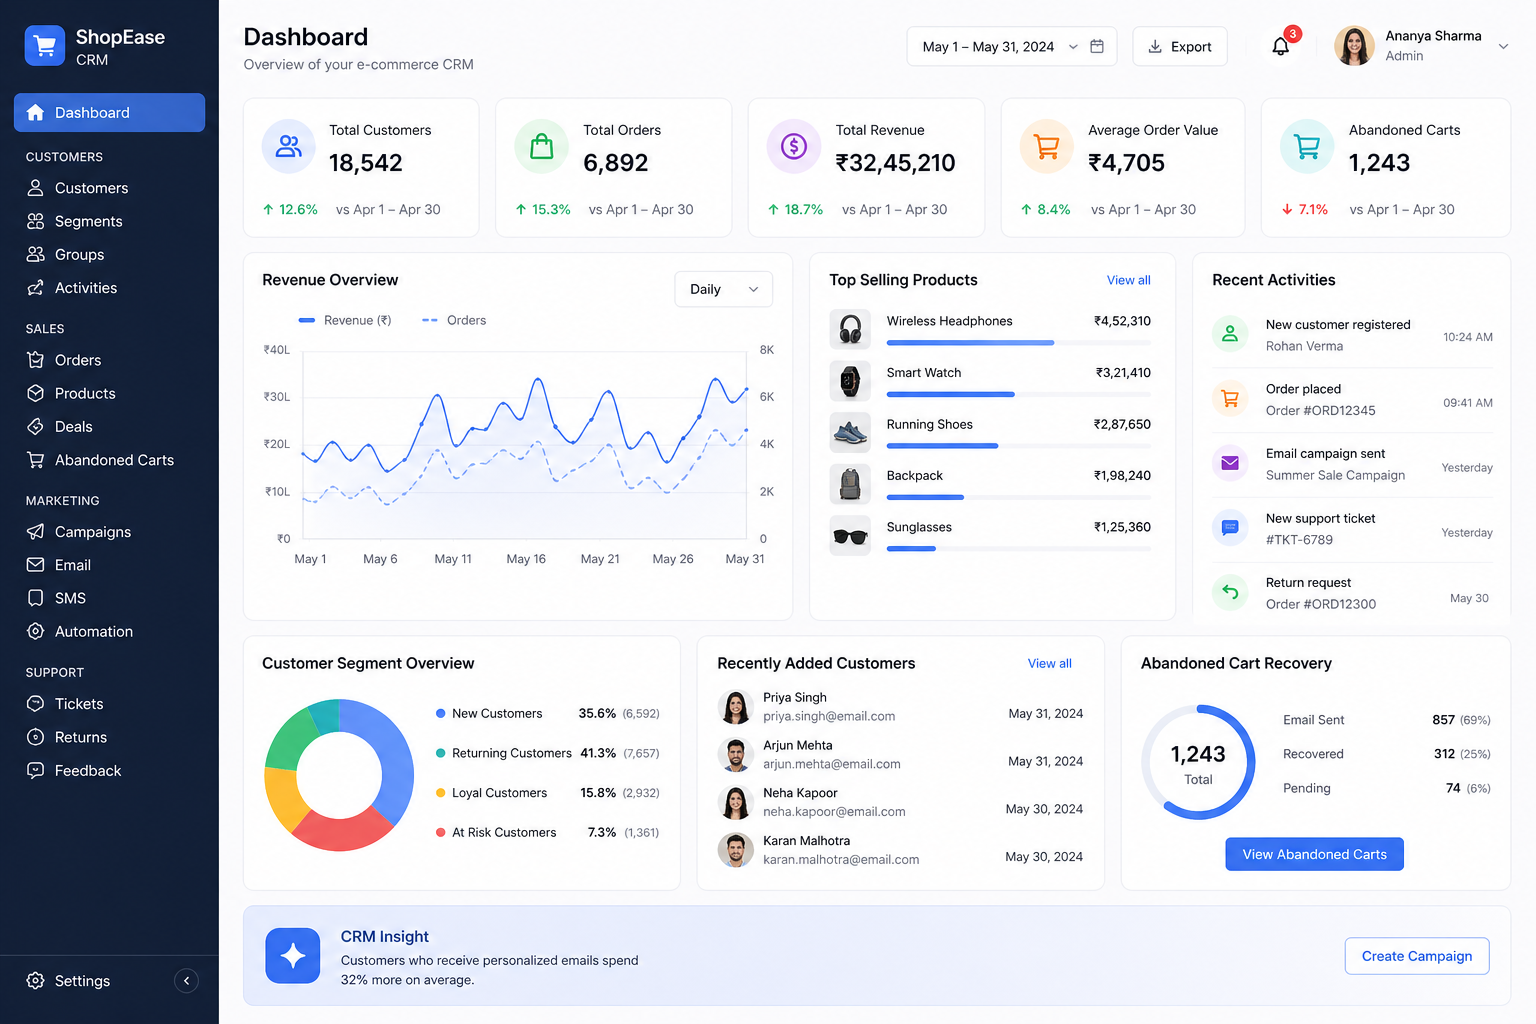Click Priya Singh's avatar
This screenshot has height=1024, width=1536.
point(736,707)
